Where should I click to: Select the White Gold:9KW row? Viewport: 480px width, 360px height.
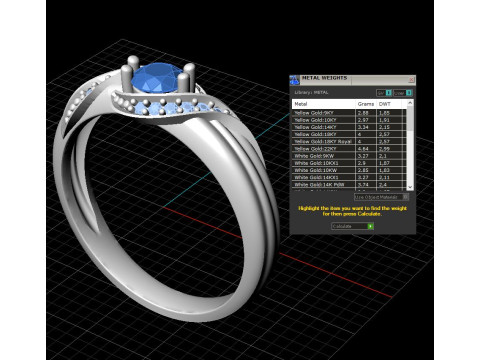pos(349,156)
